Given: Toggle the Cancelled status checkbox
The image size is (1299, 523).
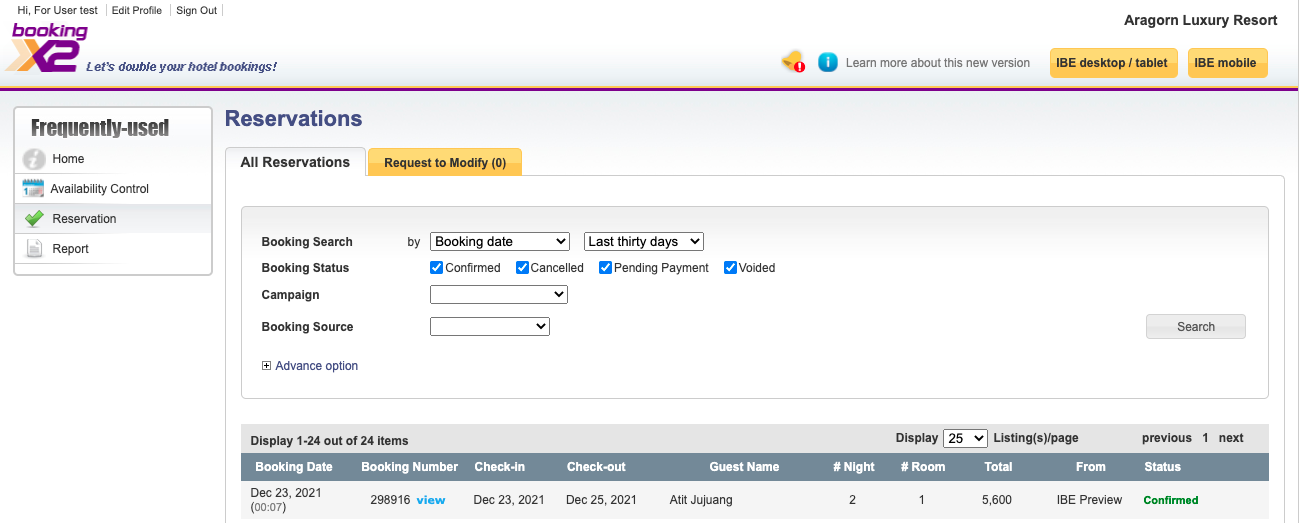Looking at the screenshot, I should pos(522,268).
